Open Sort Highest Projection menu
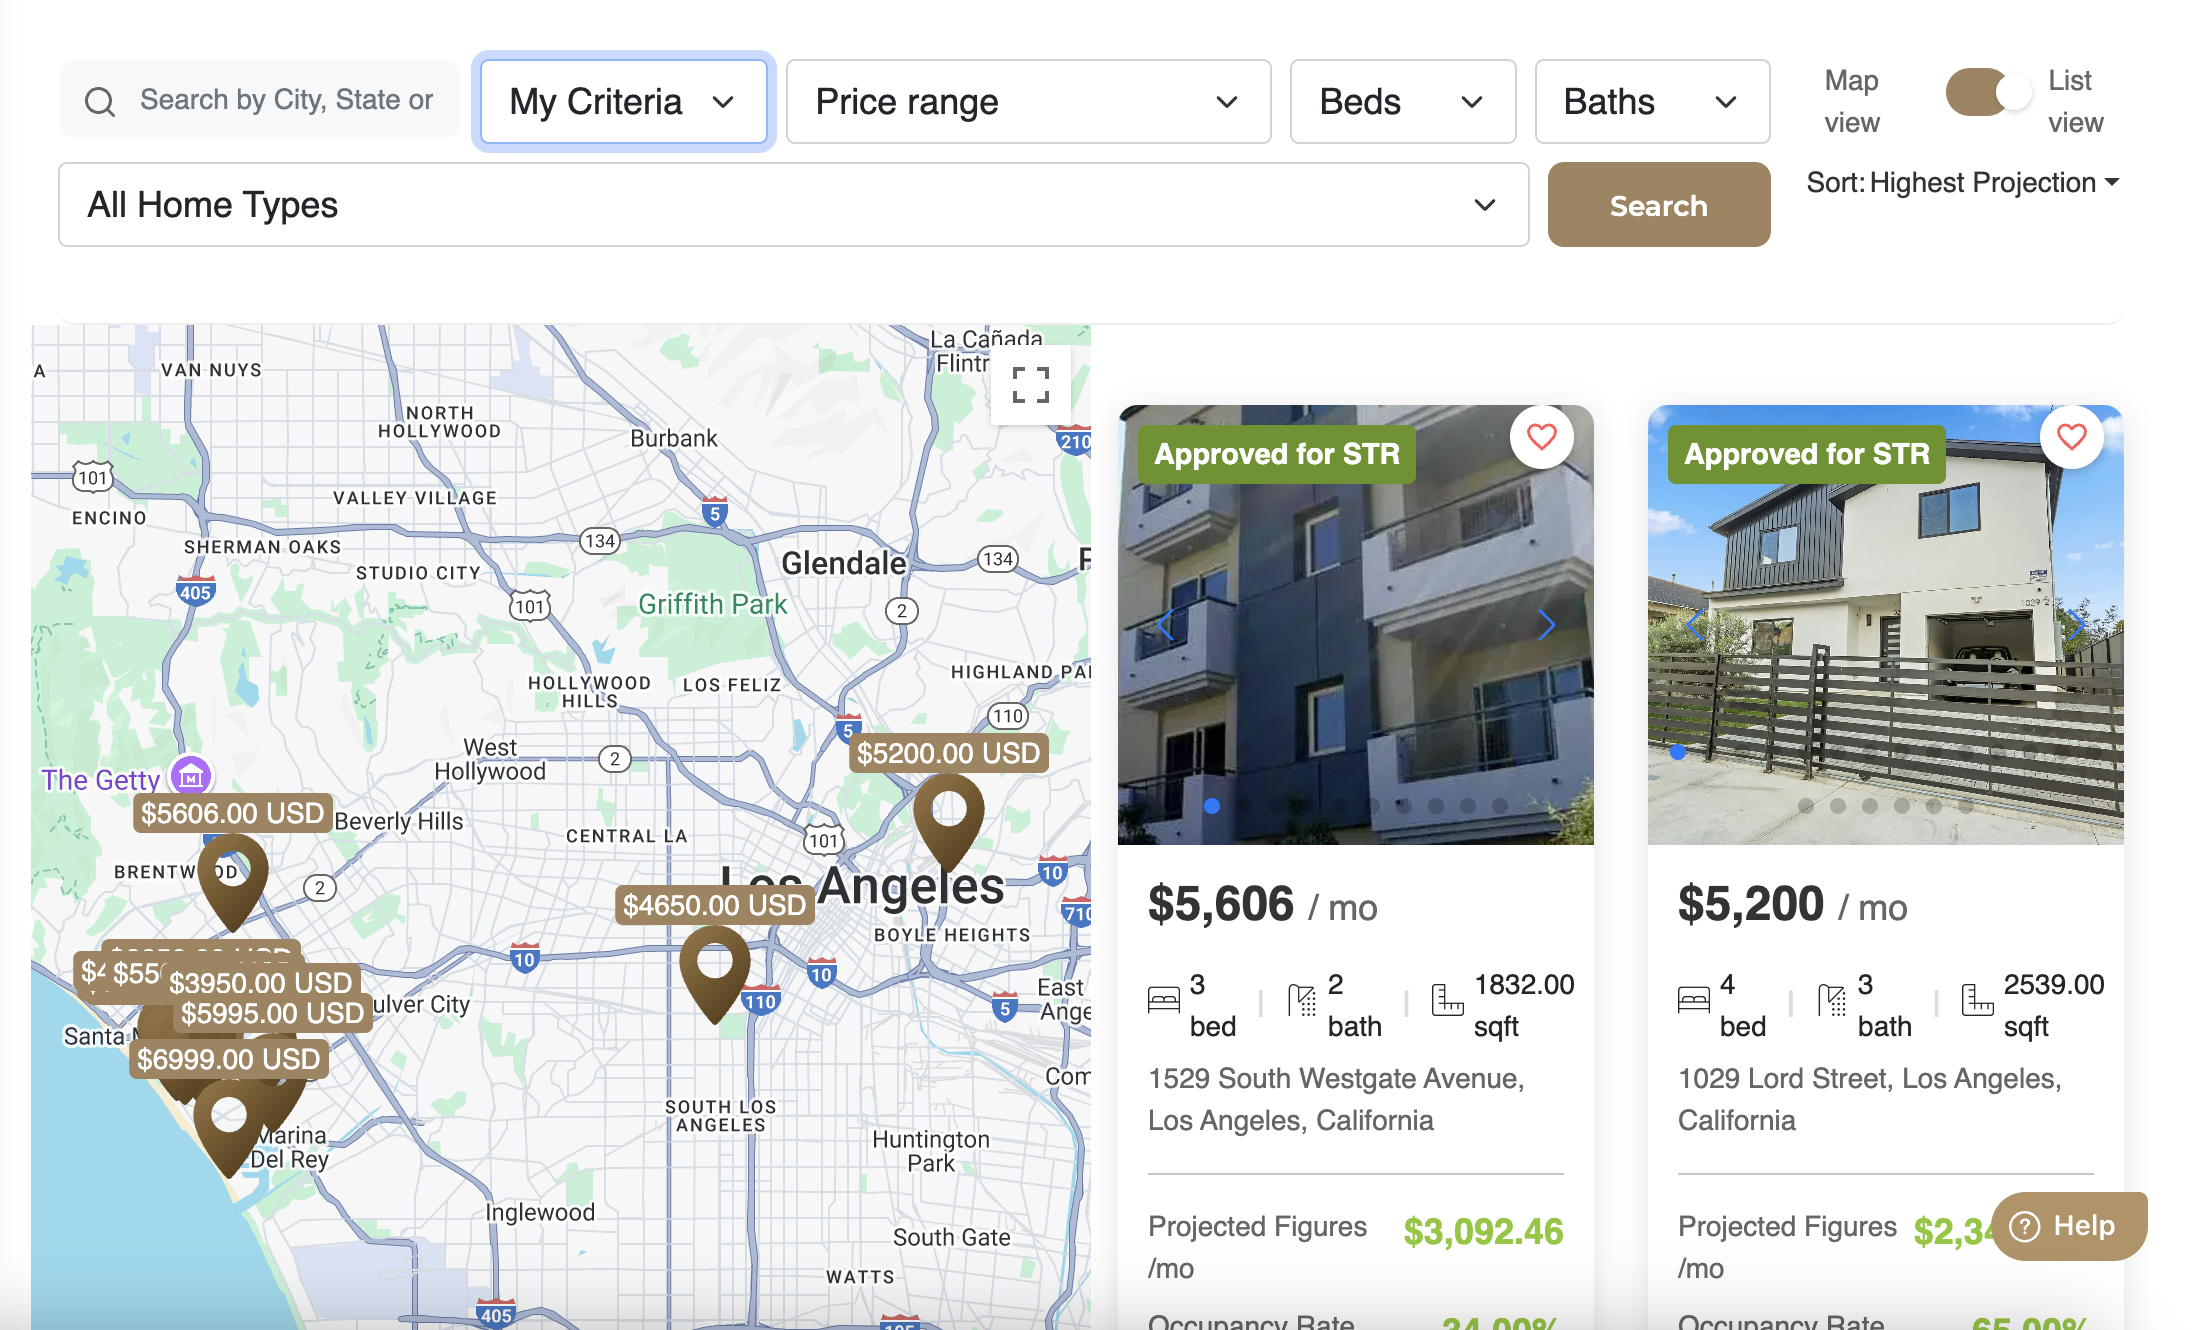This screenshot has height=1330, width=2192. 1962,183
